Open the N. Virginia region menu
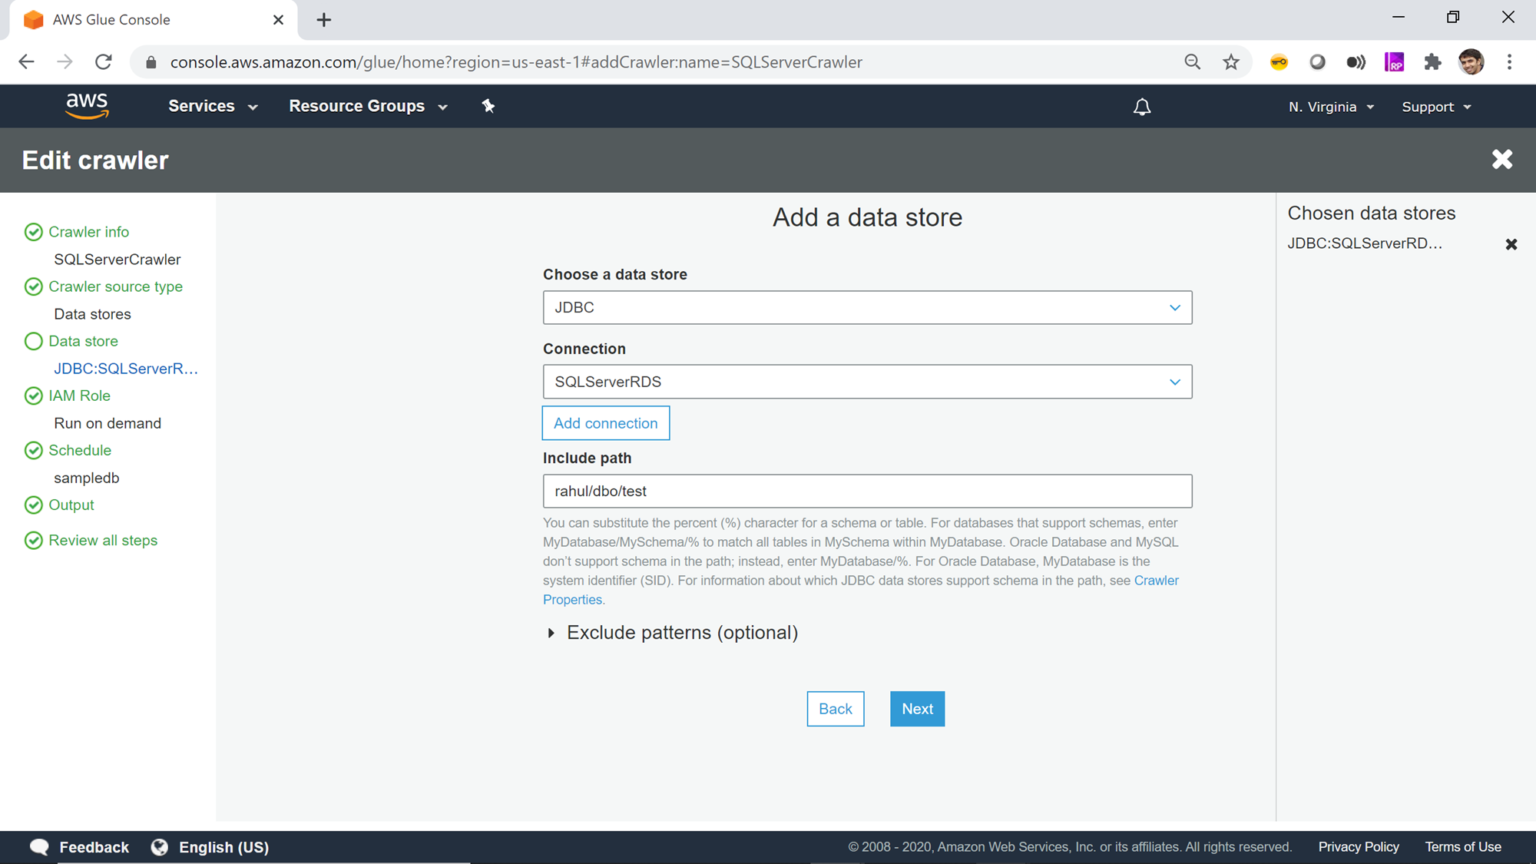The image size is (1536, 864). pyautogui.click(x=1330, y=106)
